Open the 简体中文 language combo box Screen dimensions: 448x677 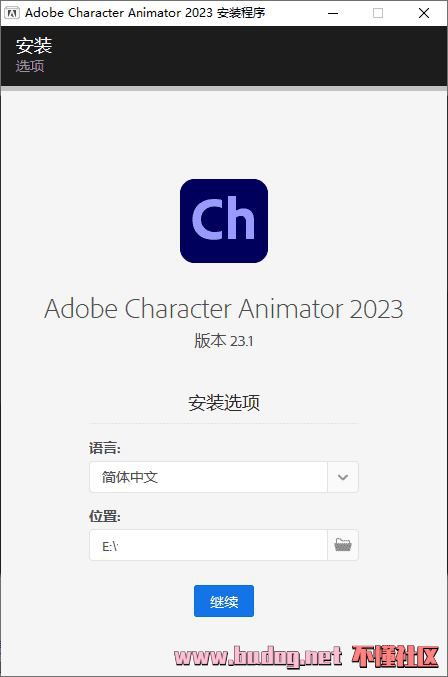[224, 477]
